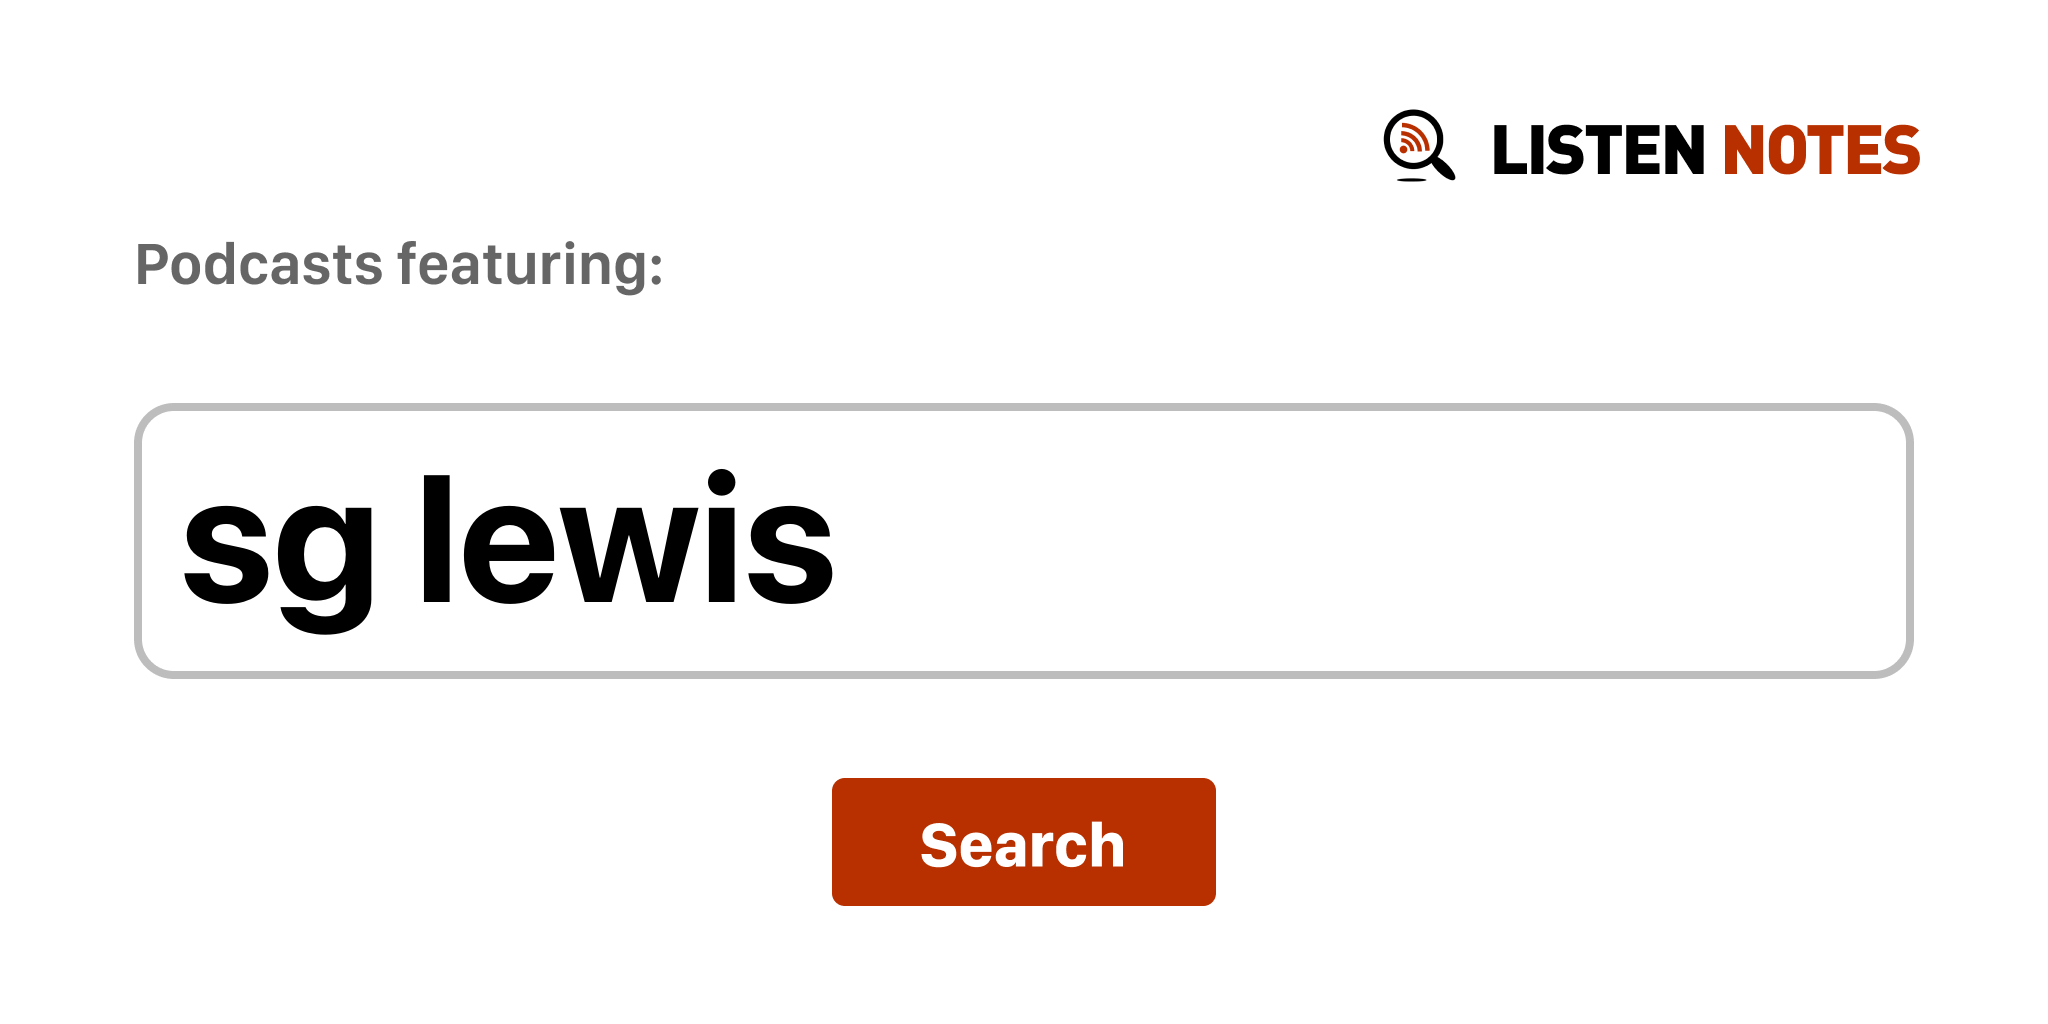This screenshot has height=1024, width=2048.
Task: Click the Listen Notes magnifier logo icon
Action: [1419, 146]
